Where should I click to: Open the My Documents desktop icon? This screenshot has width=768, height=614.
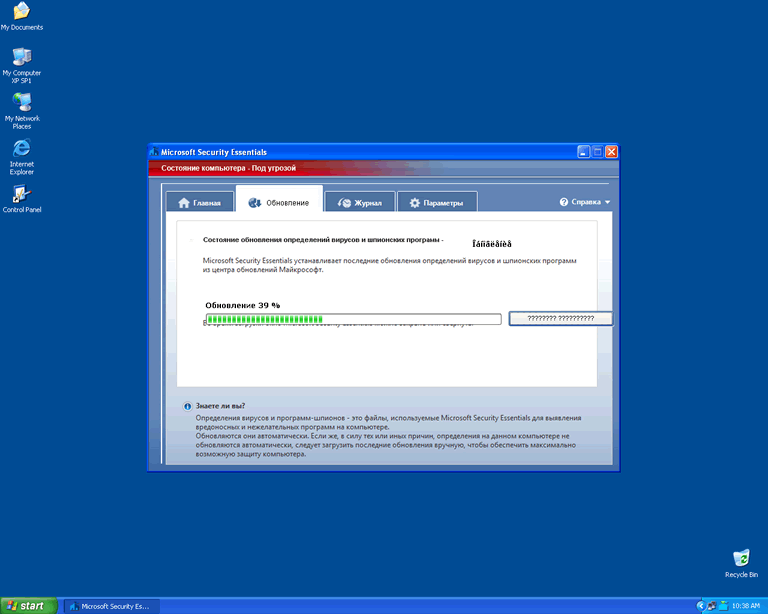(21, 12)
